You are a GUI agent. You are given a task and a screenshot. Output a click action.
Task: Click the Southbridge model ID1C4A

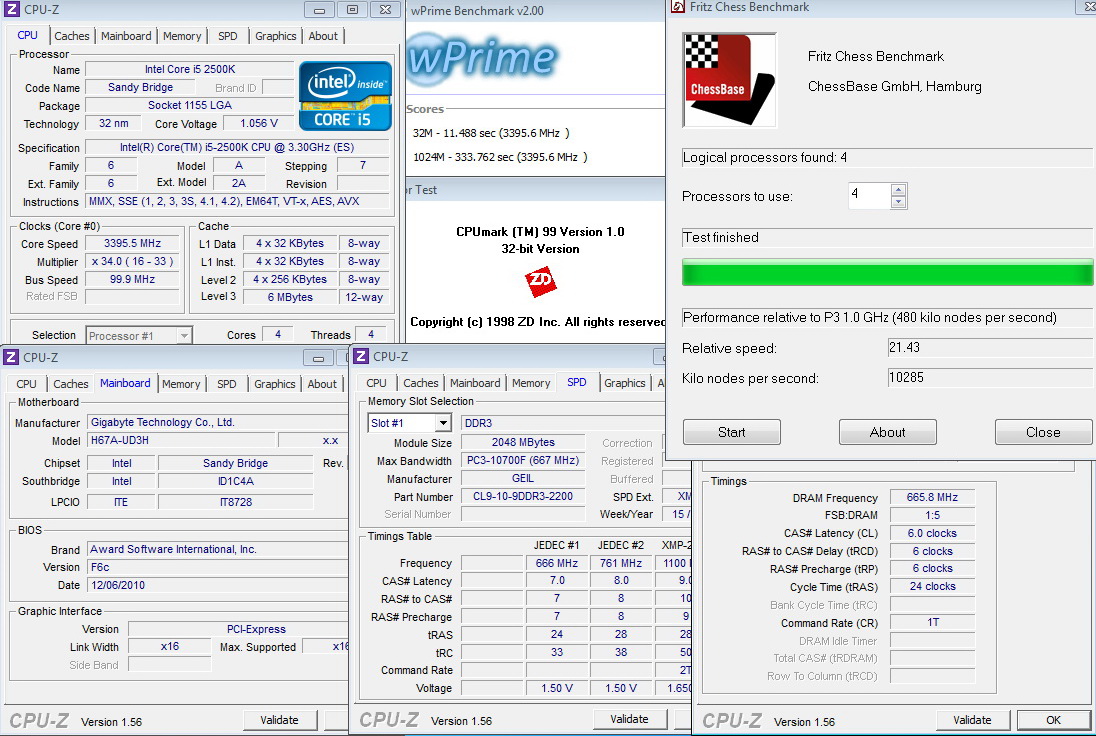coord(236,481)
